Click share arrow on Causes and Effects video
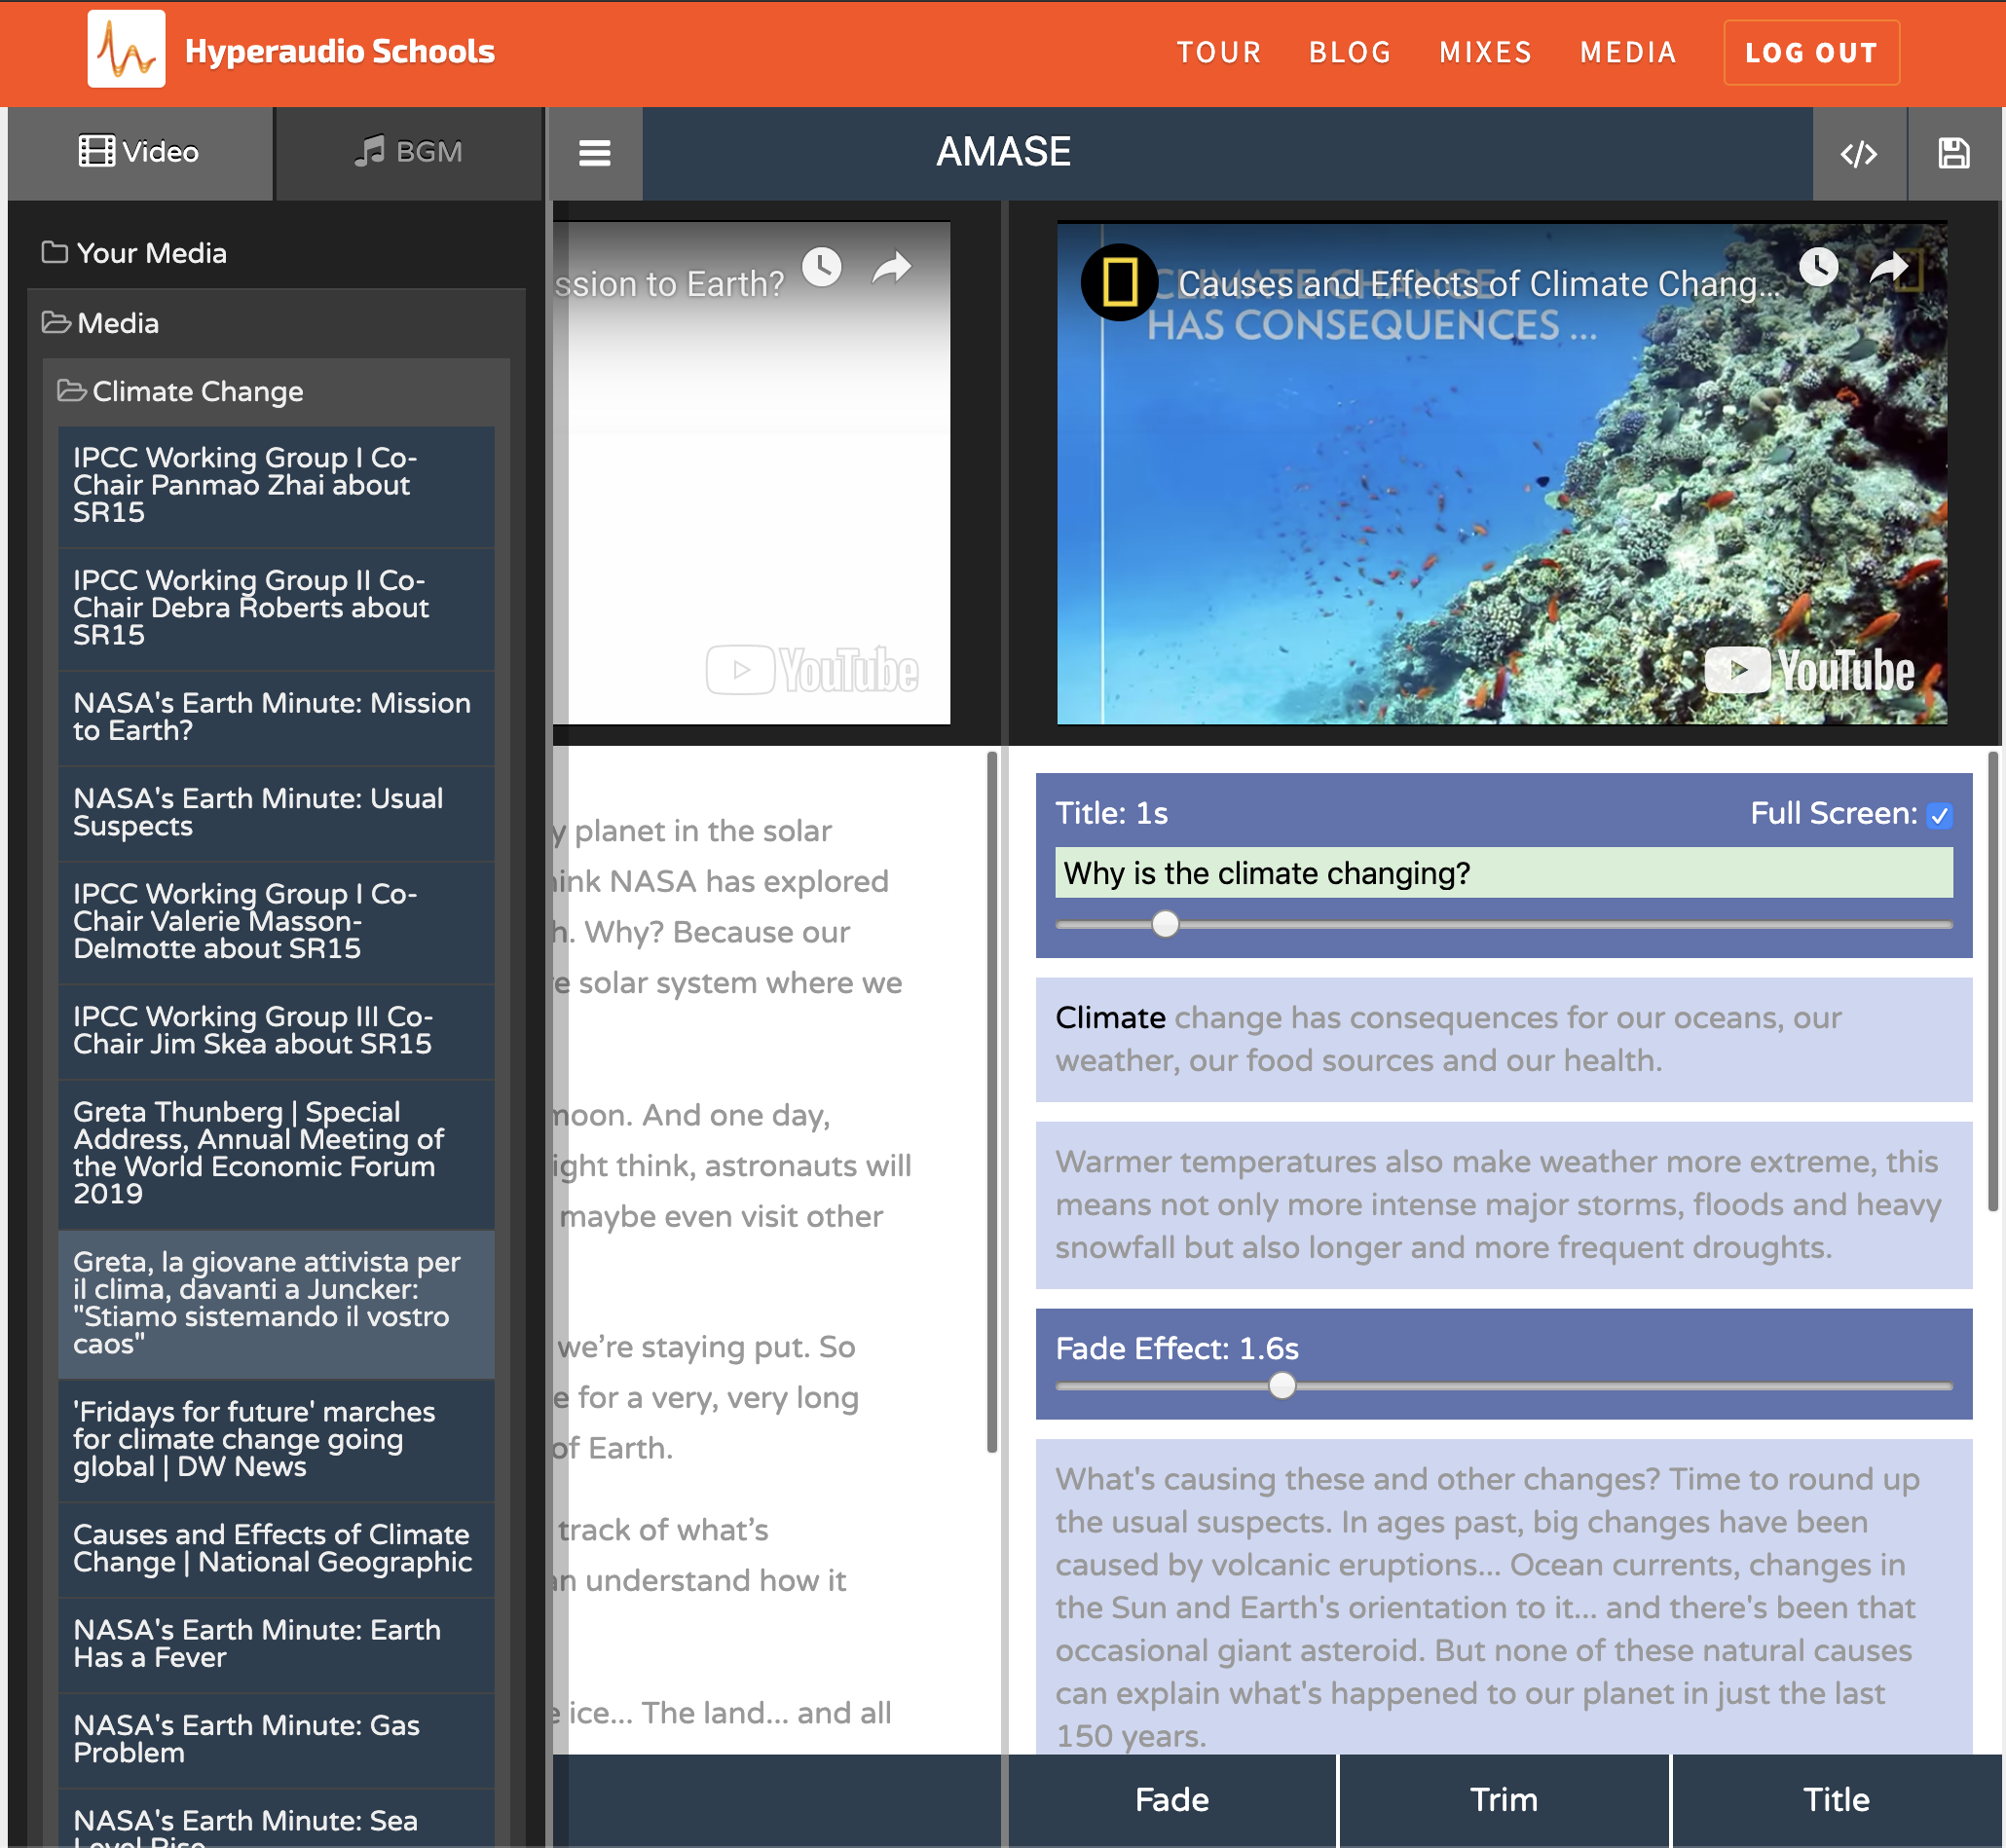 pos(1889,267)
